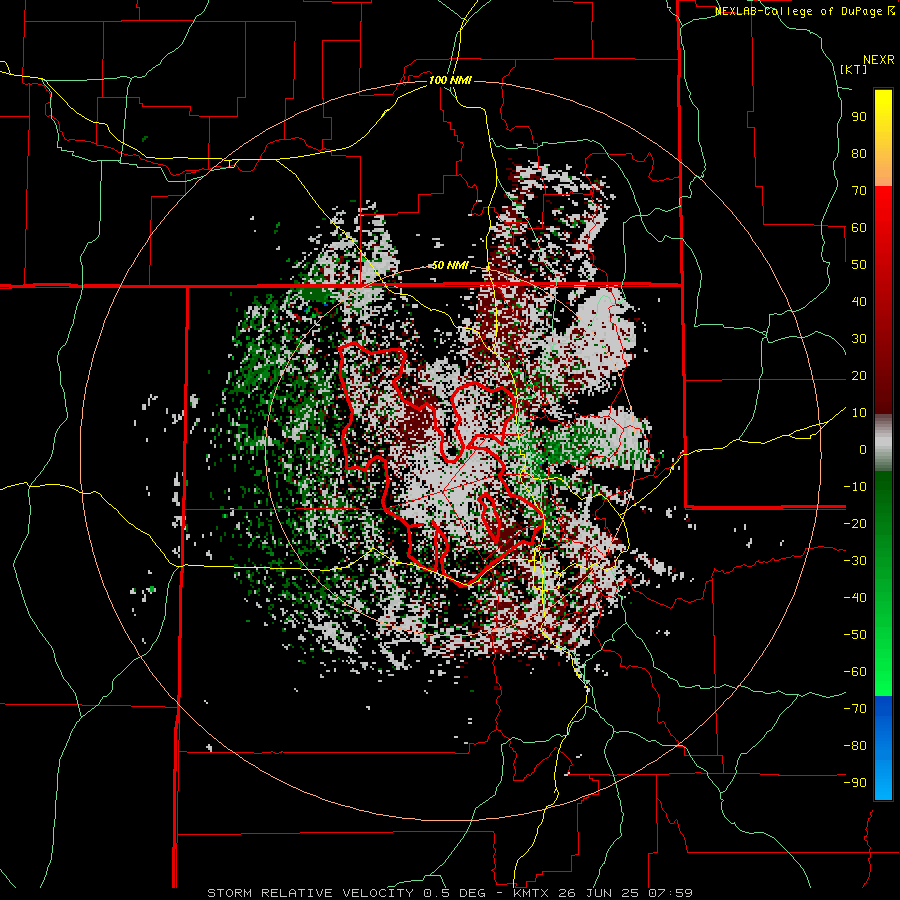Click the -60 scale value
Viewport: 900px width, 900px height.
point(855,672)
